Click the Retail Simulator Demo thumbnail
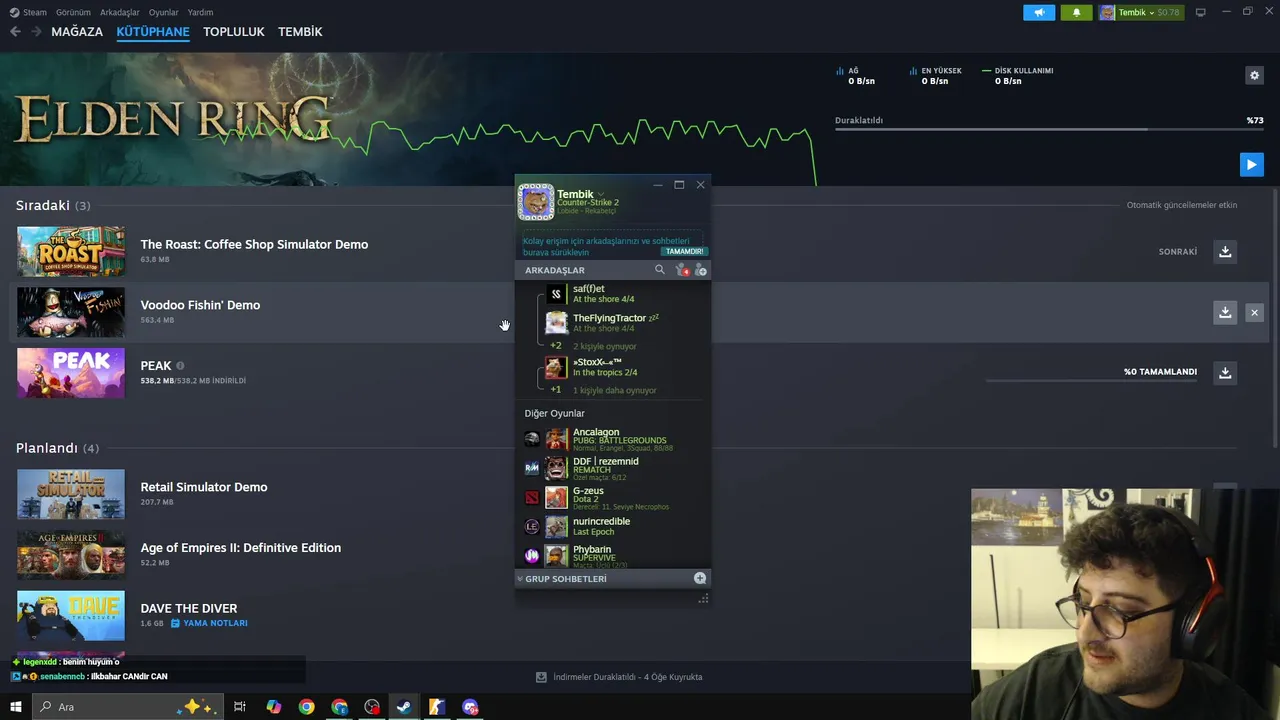 point(71,494)
